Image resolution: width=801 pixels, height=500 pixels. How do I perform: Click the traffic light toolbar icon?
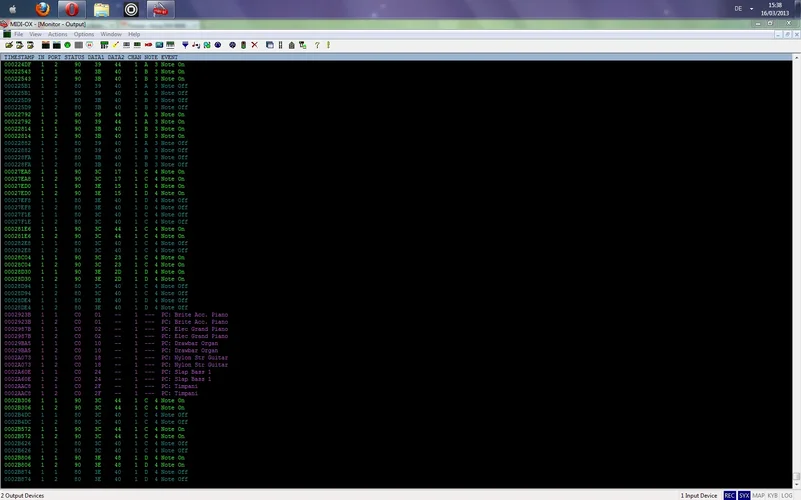[x=243, y=45]
